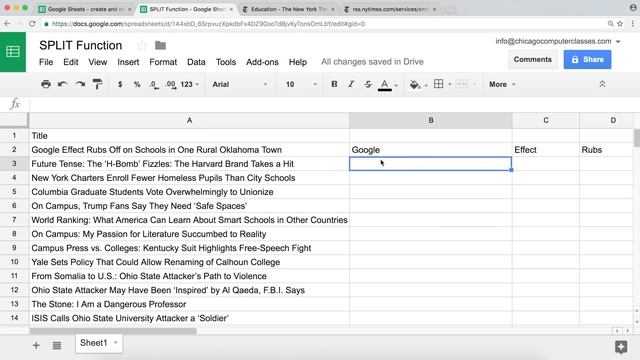Viewport: 640px width, 360px height.
Task: Click the Comments button
Action: 532,60
